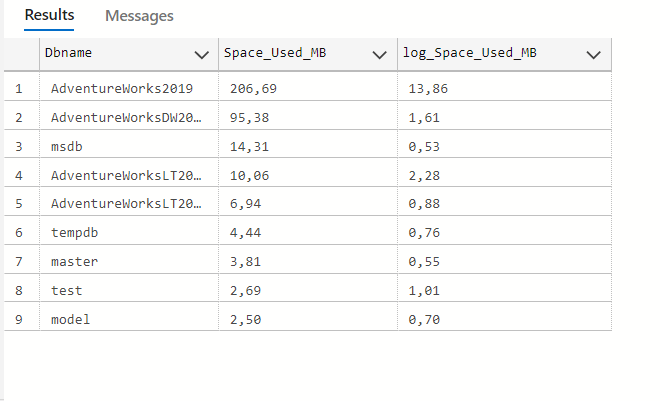Image resolution: width=660 pixels, height=401 pixels.
Task: Select the 13,86 log space value
Action: 429,88
